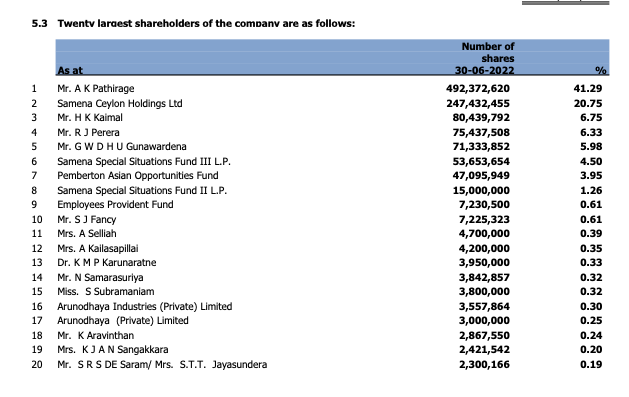Select 'Samena Special Situations Fund II L.P.'
The height and width of the screenshot is (397, 629).
[142, 190]
